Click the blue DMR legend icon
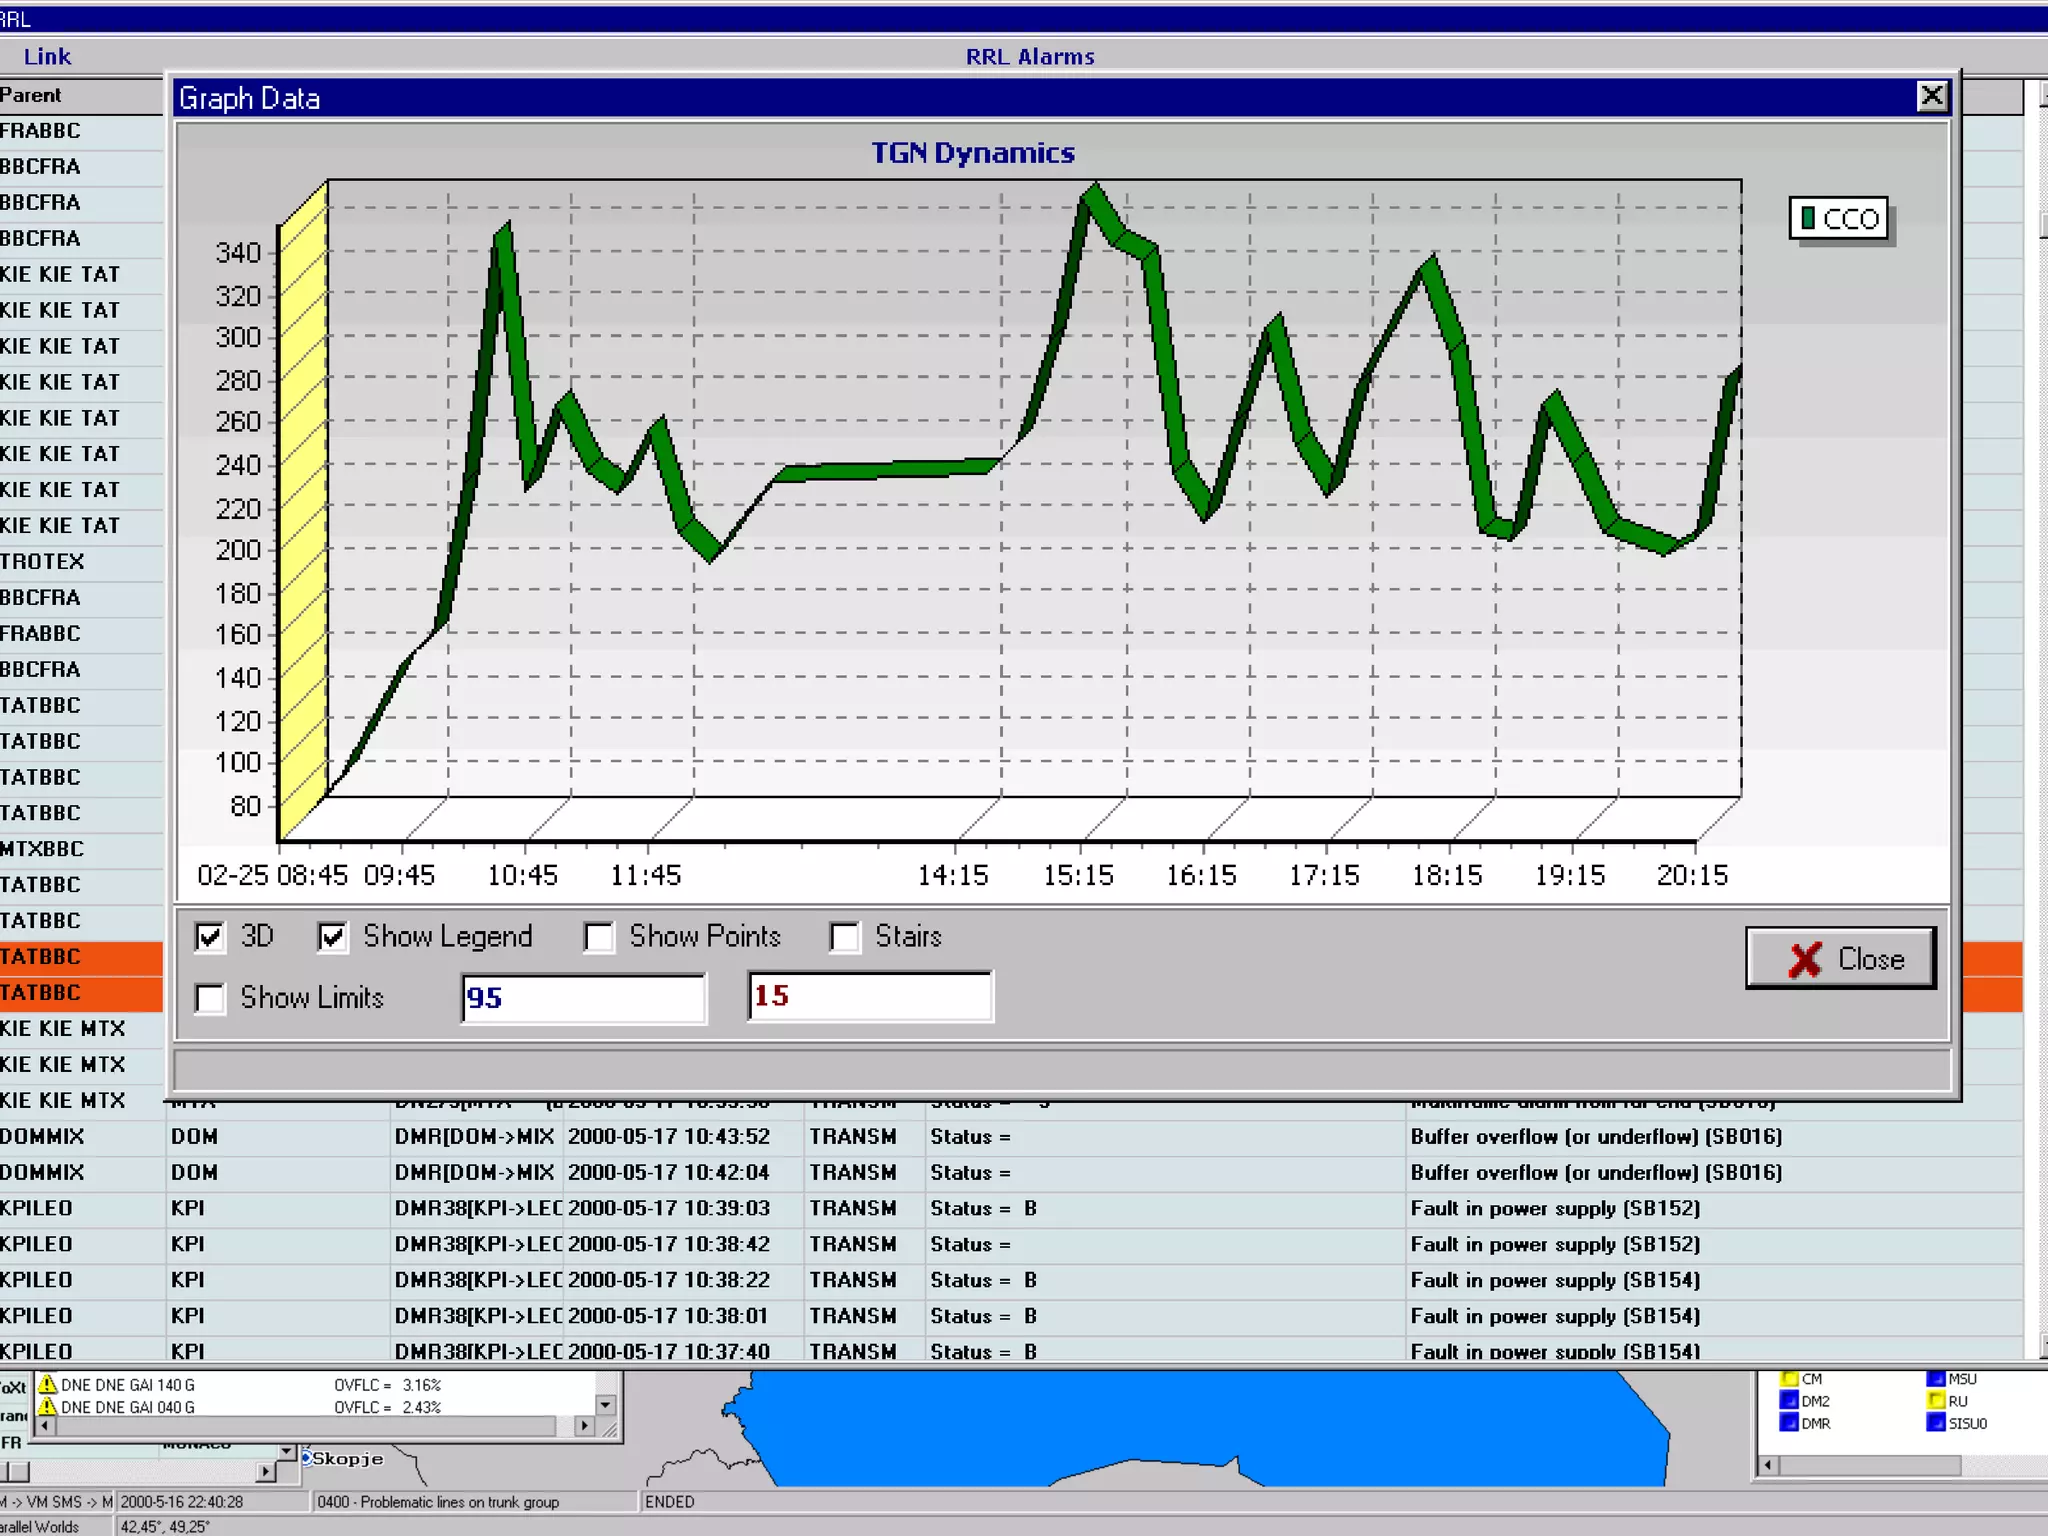 click(x=1789, y=1422)
